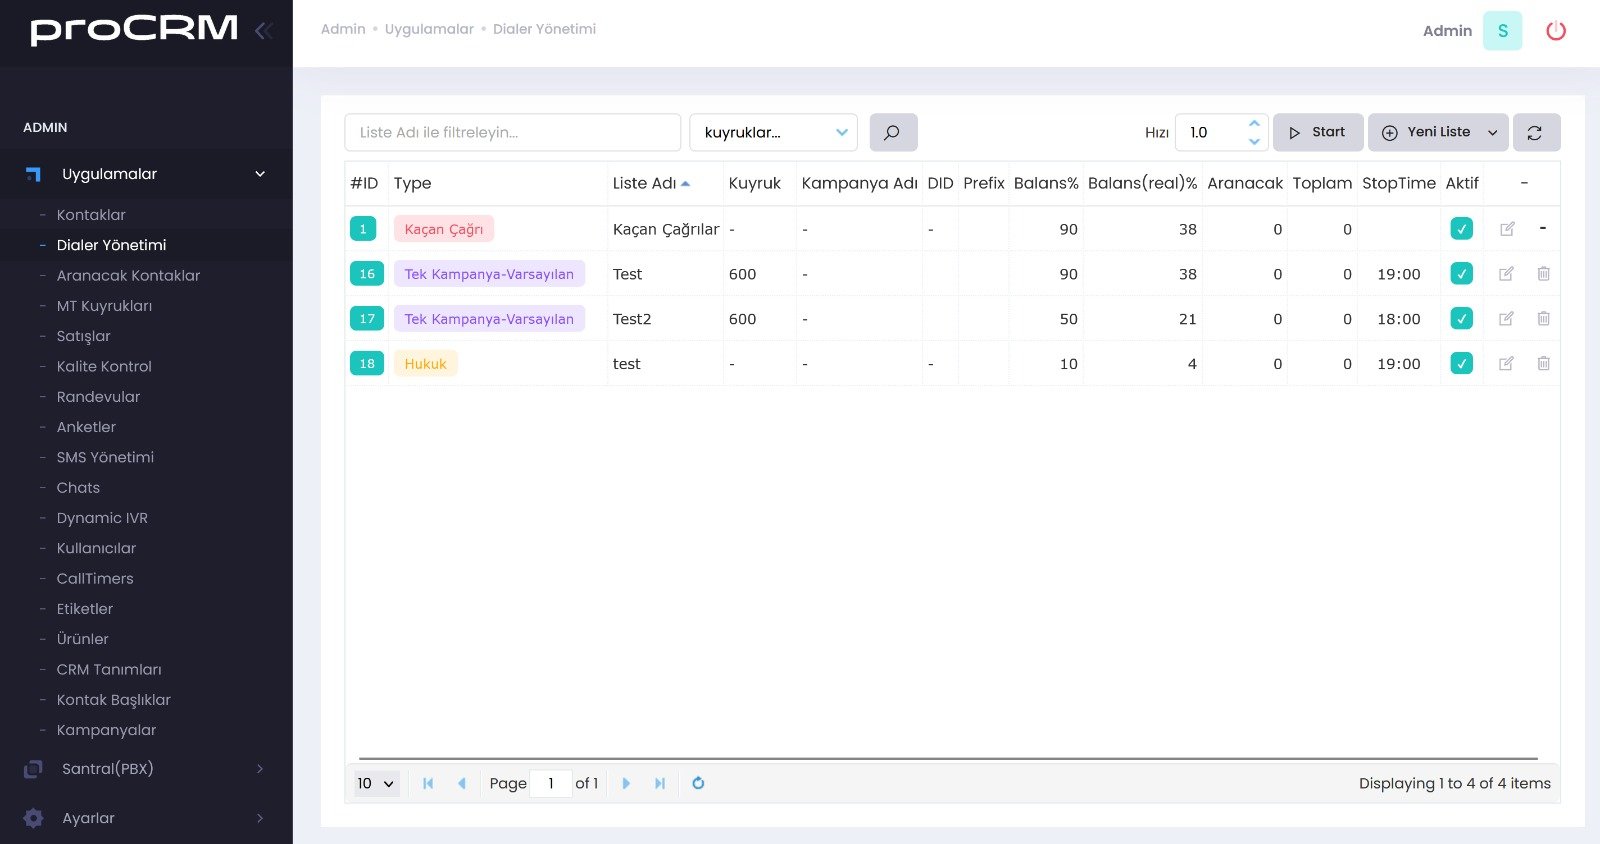Click the ID badge 16
The height and width of the screenshot is (844, 1600).
[x=367, y=274]
